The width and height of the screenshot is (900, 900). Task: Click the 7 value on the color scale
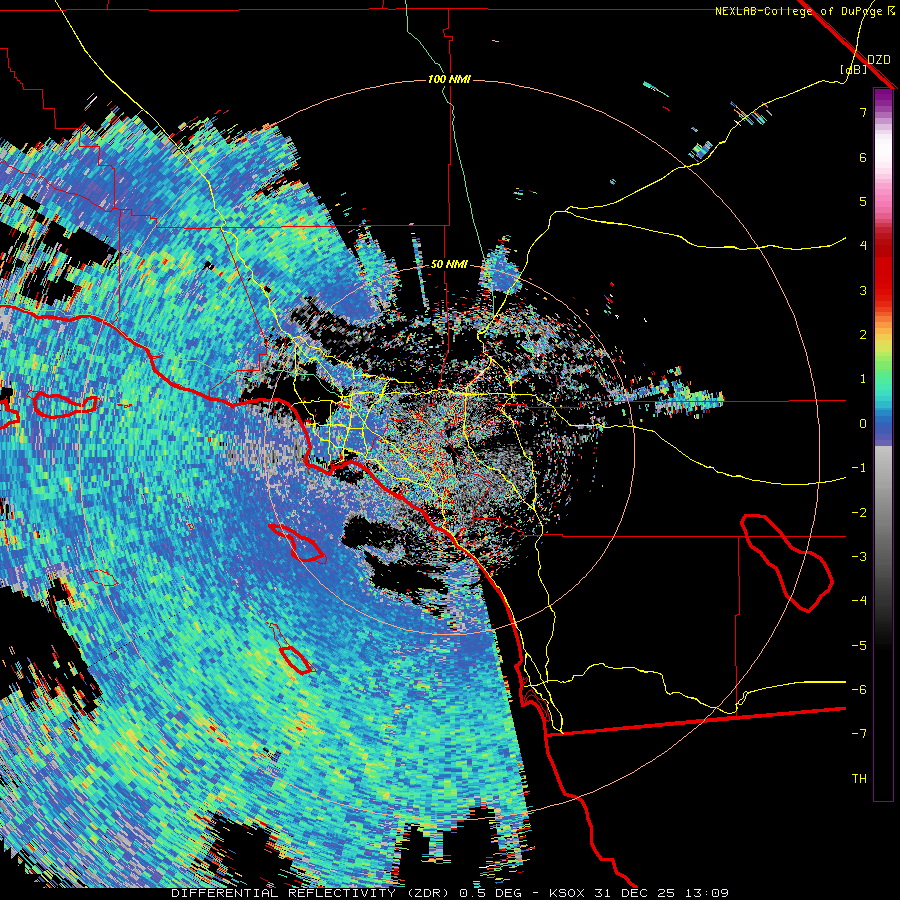pos(863,112)
